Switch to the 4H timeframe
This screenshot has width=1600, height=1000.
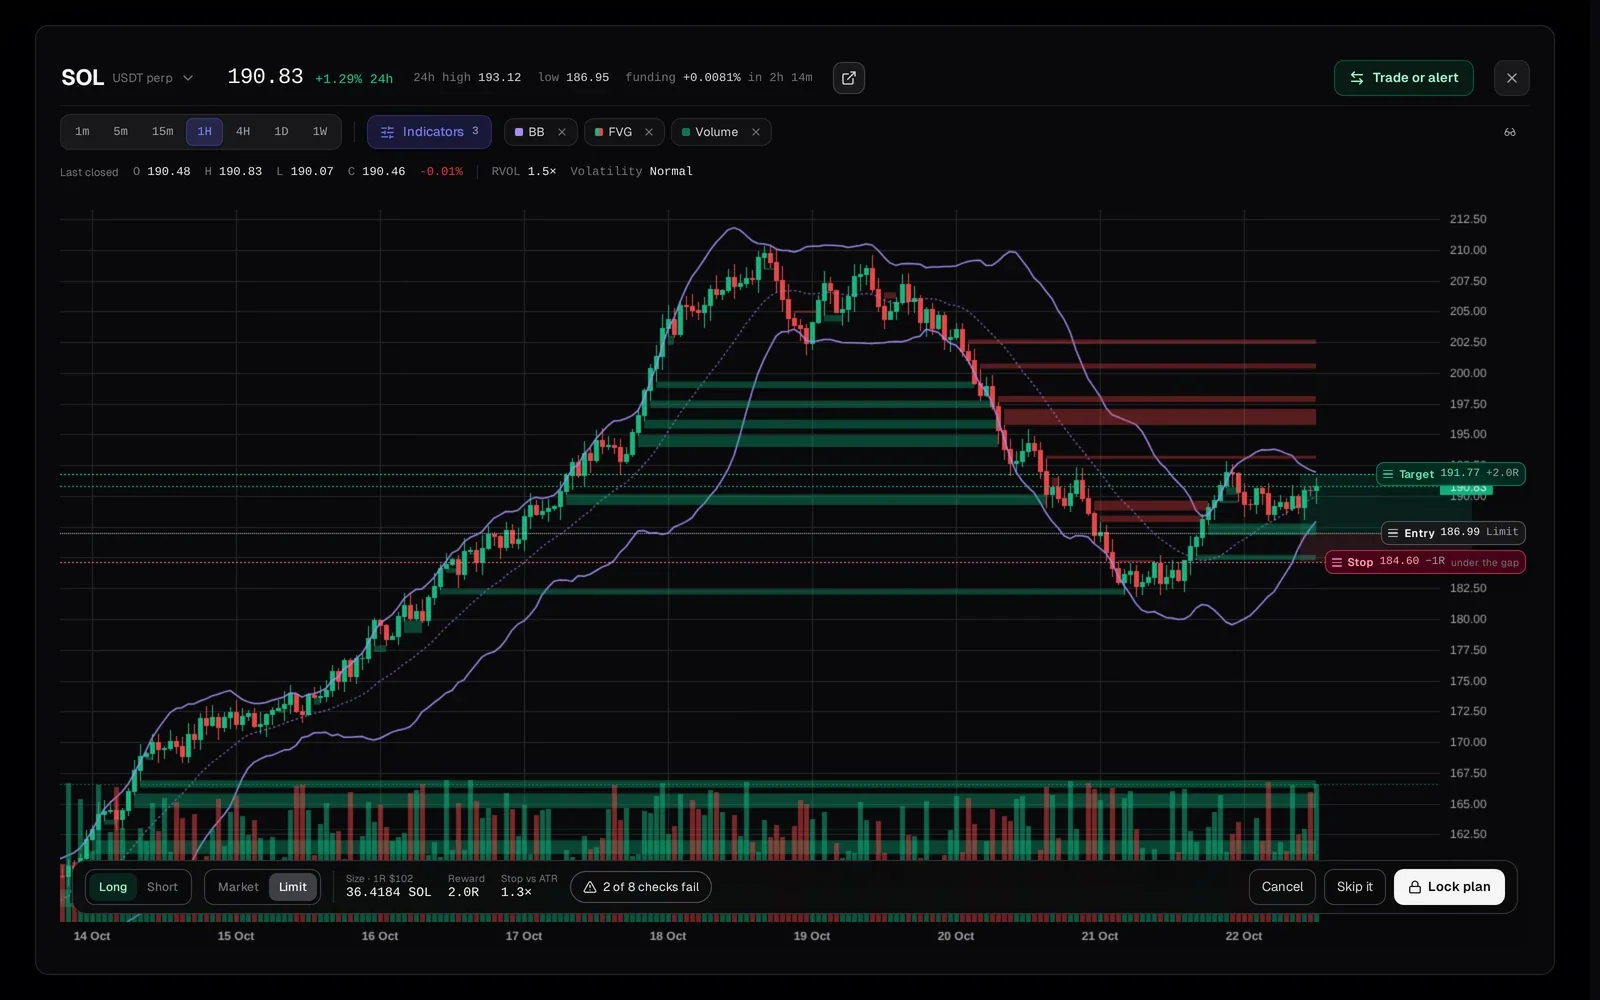point(243,132)
